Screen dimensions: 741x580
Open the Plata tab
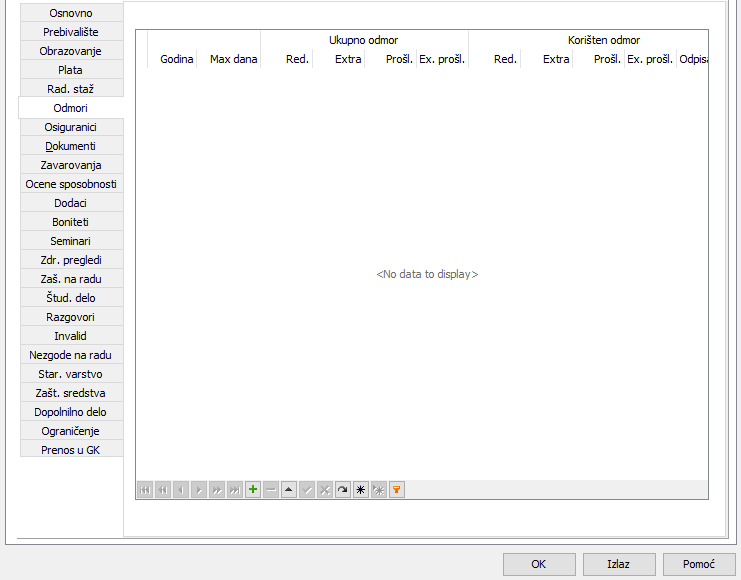tap(71, 70)
